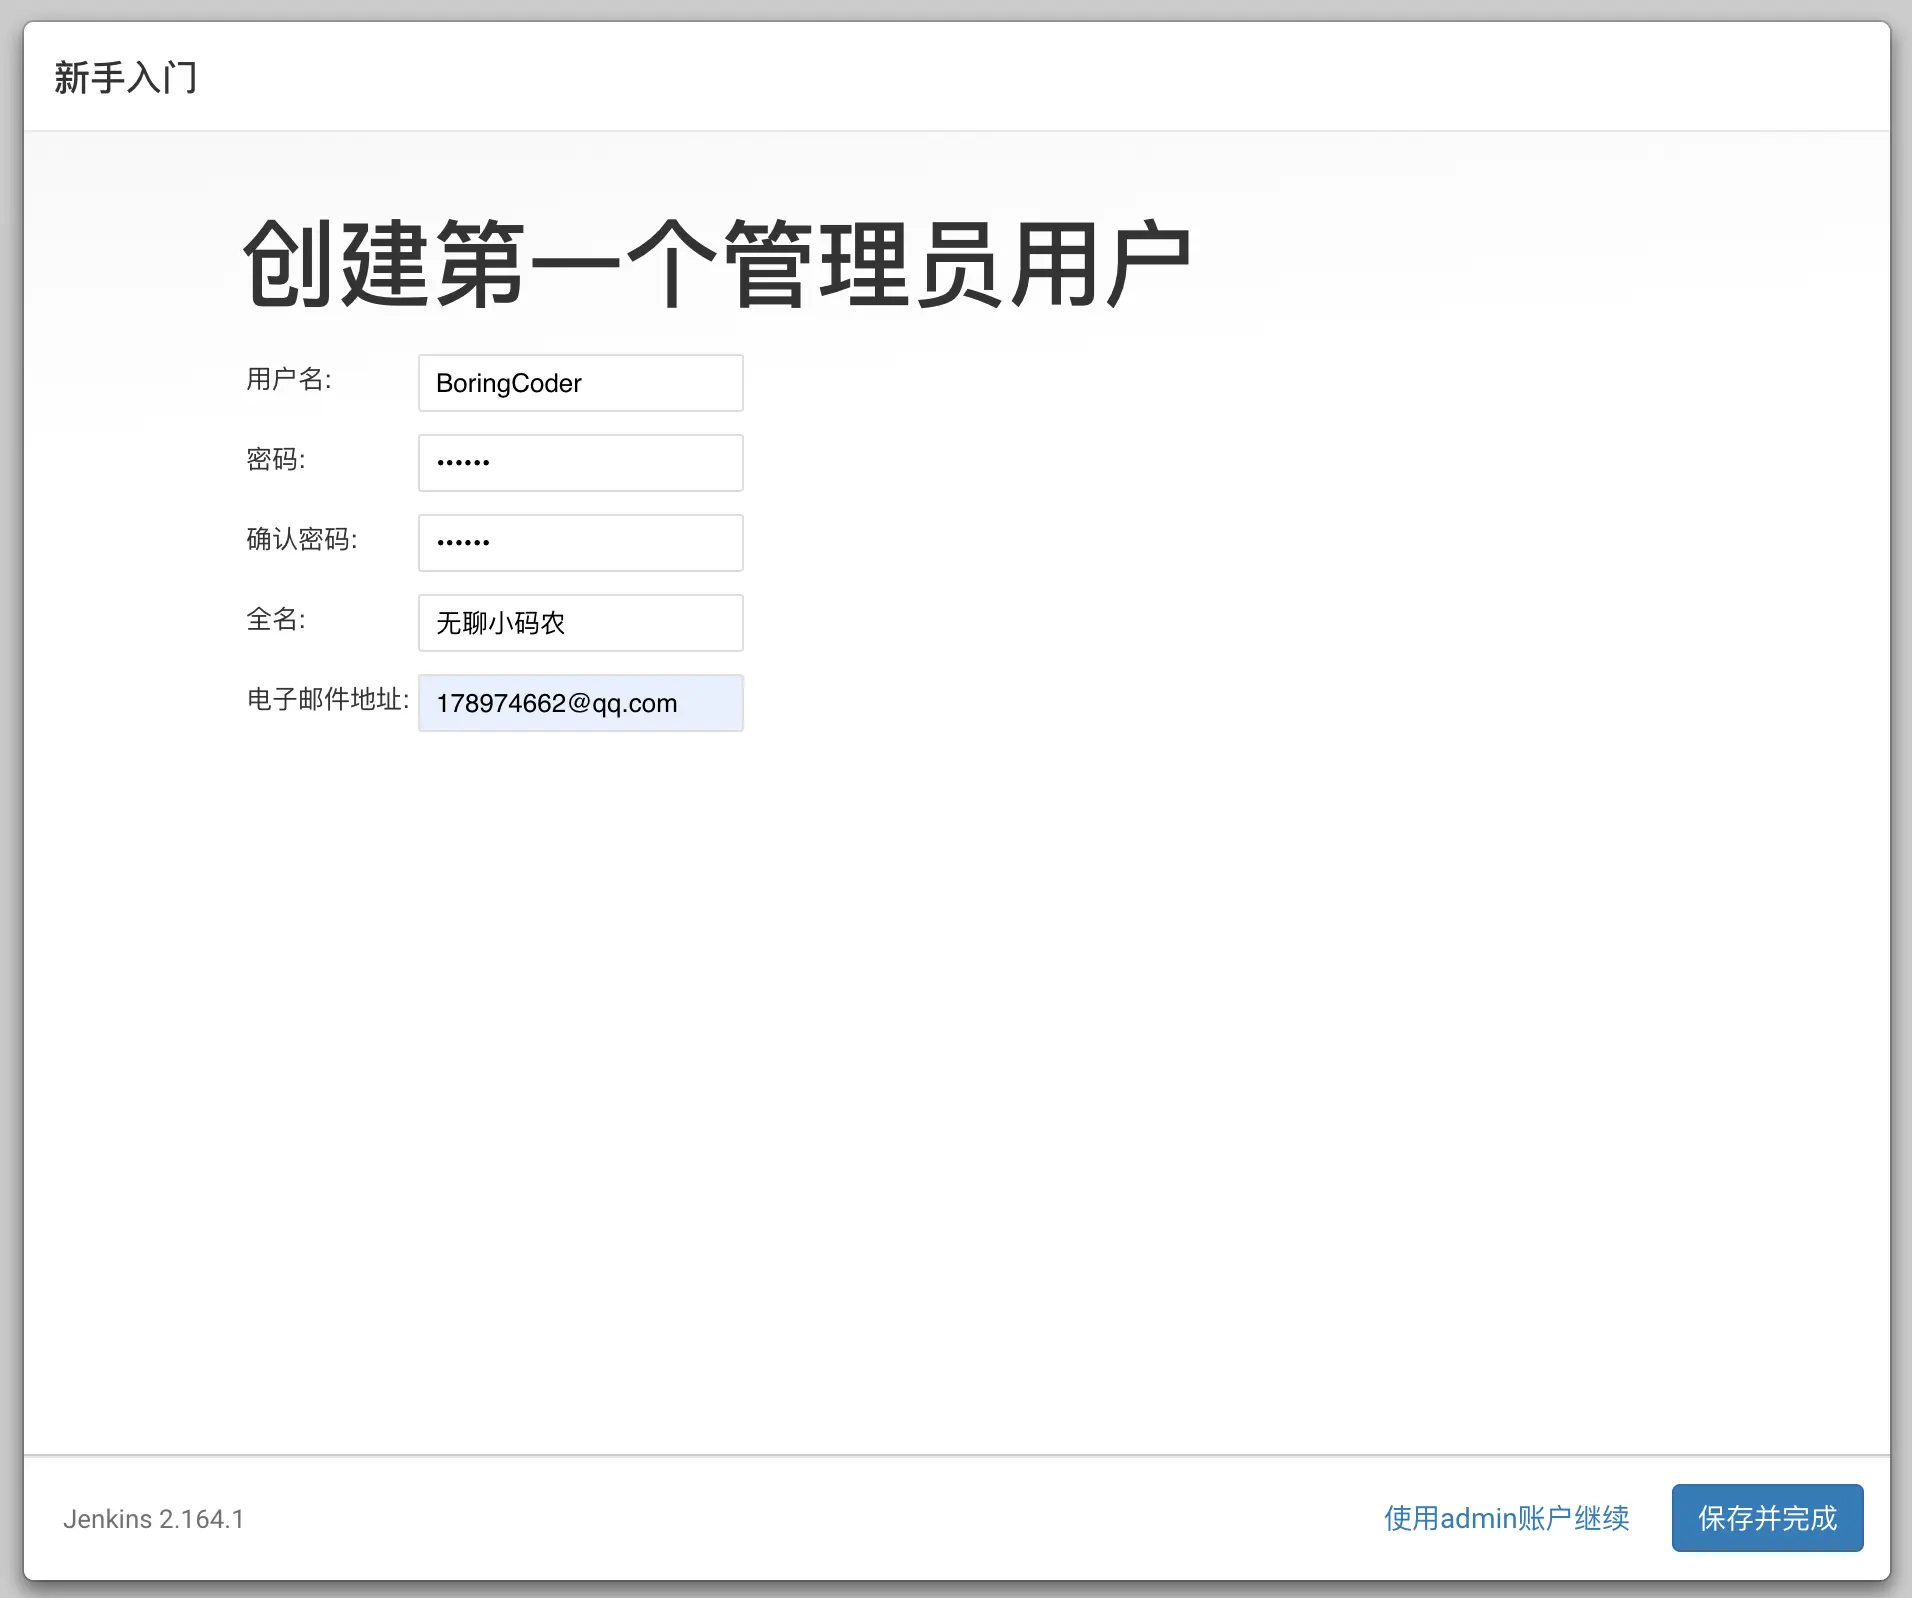The image size is (1912, 1598).
Task: Click the Jenkins 2.164.1 version text
Action: tap(152, 1519)
